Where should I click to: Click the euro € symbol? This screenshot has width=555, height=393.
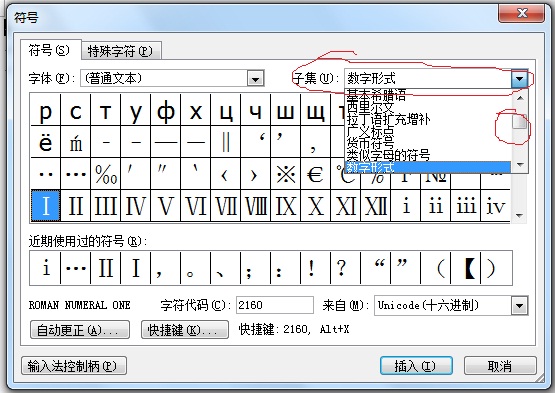(315, 173)
